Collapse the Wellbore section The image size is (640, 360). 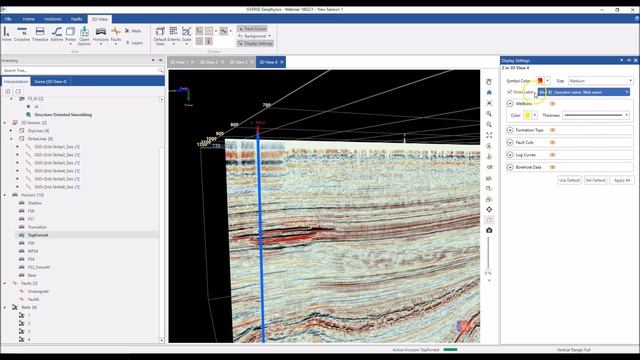click(510, 104)
